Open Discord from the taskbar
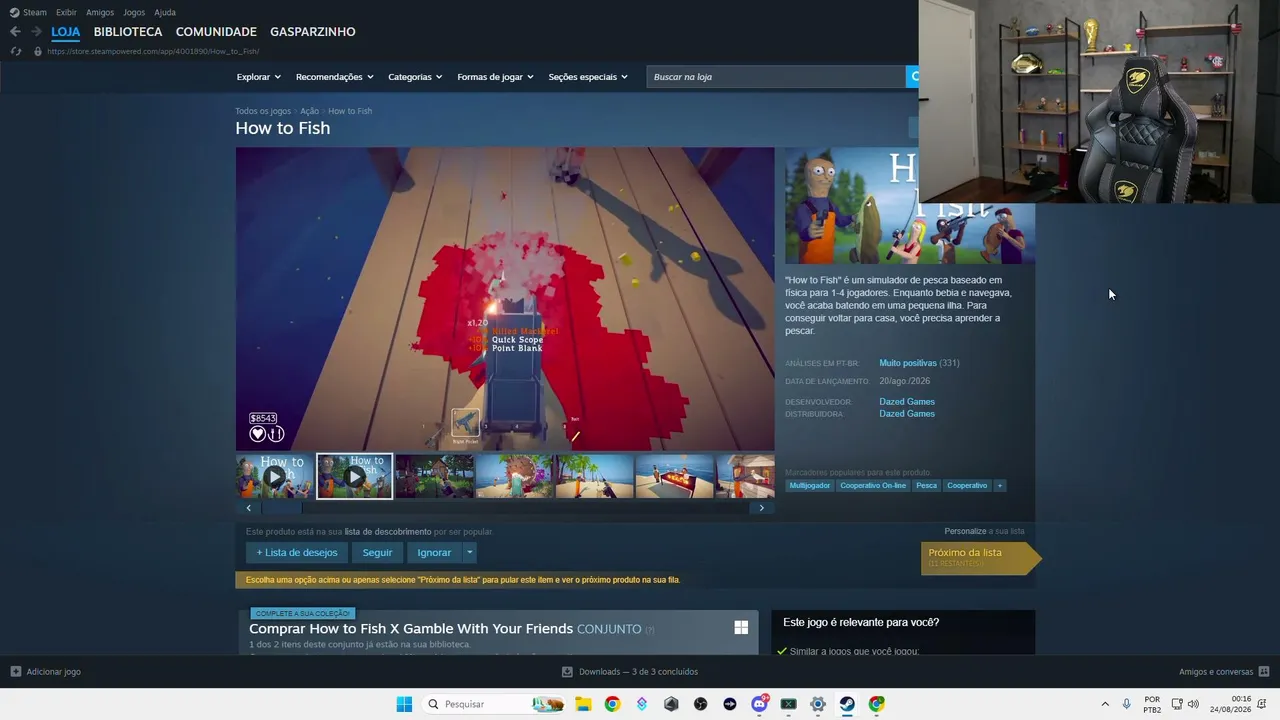The height and width of the screenshot is (720, 1280). (x=759, y=704)
